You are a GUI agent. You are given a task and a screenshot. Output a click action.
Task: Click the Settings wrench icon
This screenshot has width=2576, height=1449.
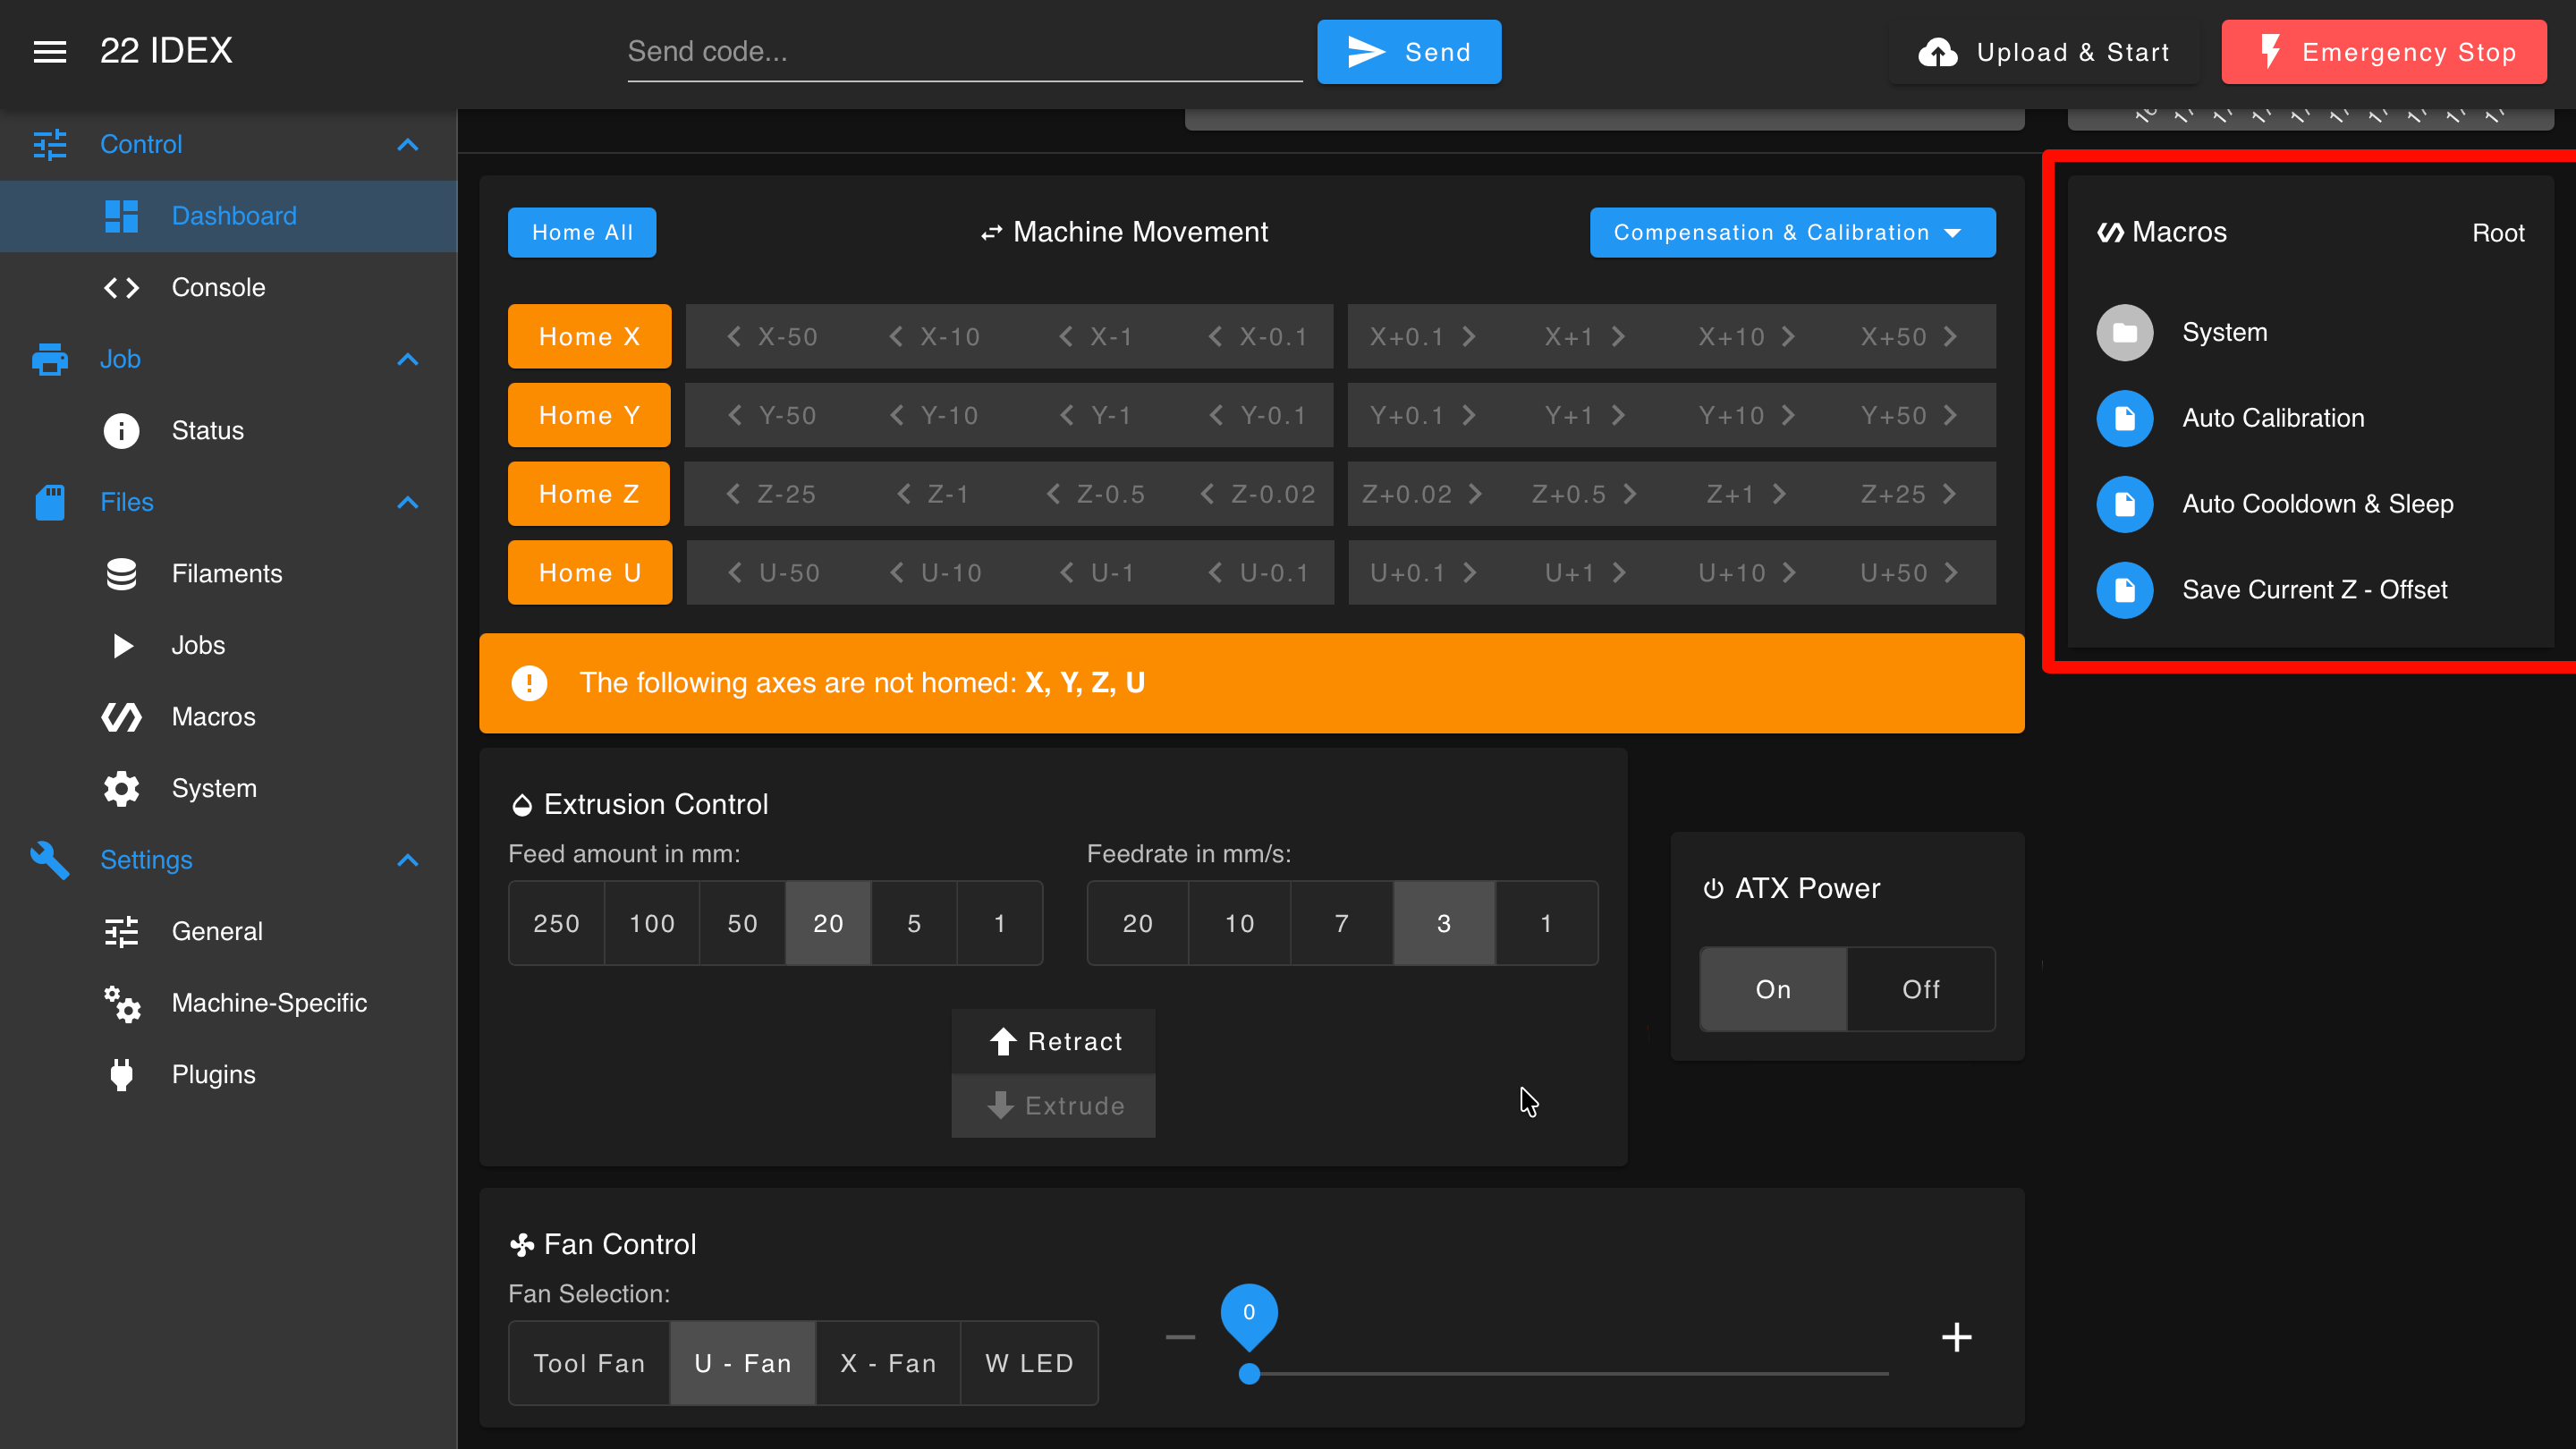[50, 860]
